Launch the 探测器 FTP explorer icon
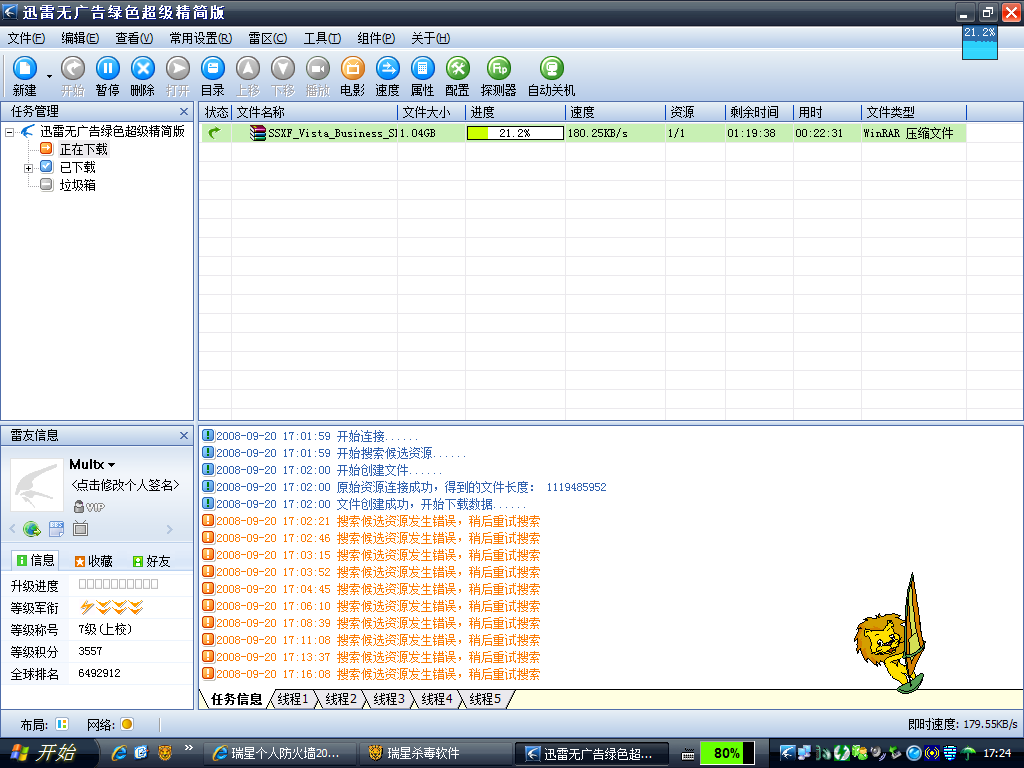Screen dimensions: 1024x768 tap(499, 68)
